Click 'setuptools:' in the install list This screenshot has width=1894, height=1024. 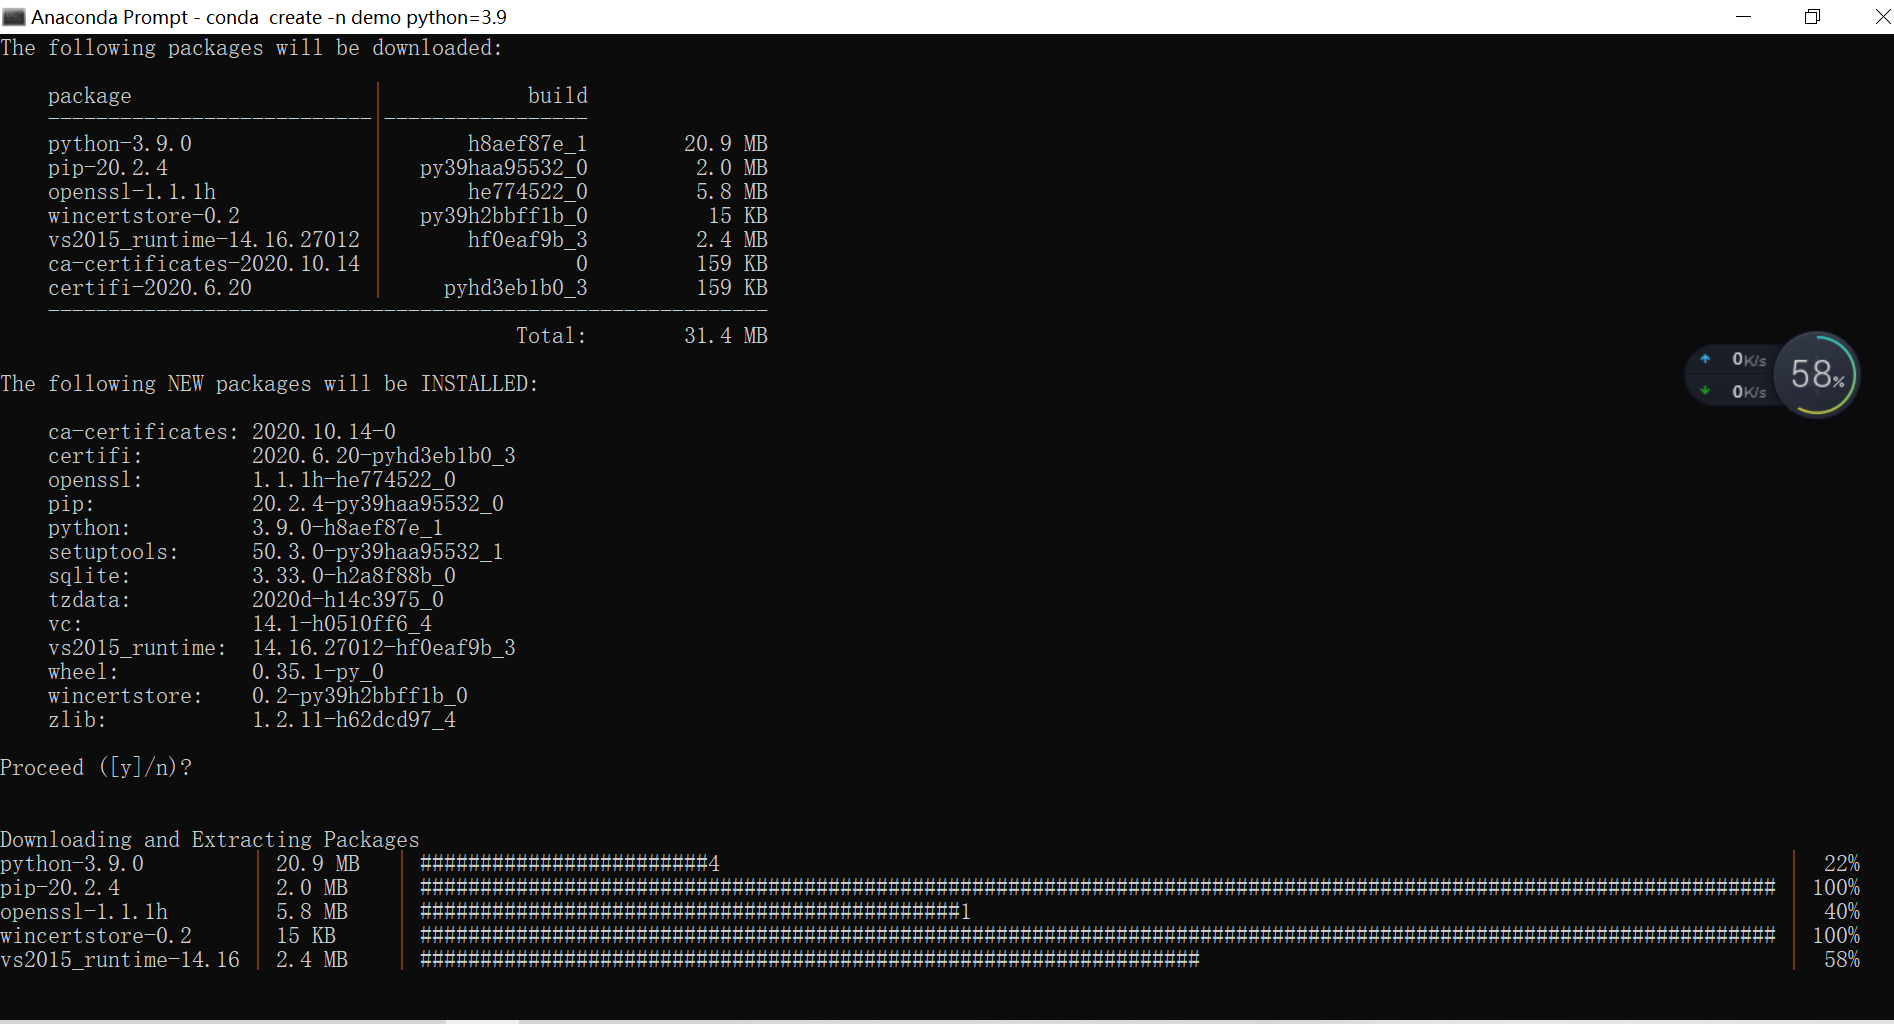coord(113,552)
